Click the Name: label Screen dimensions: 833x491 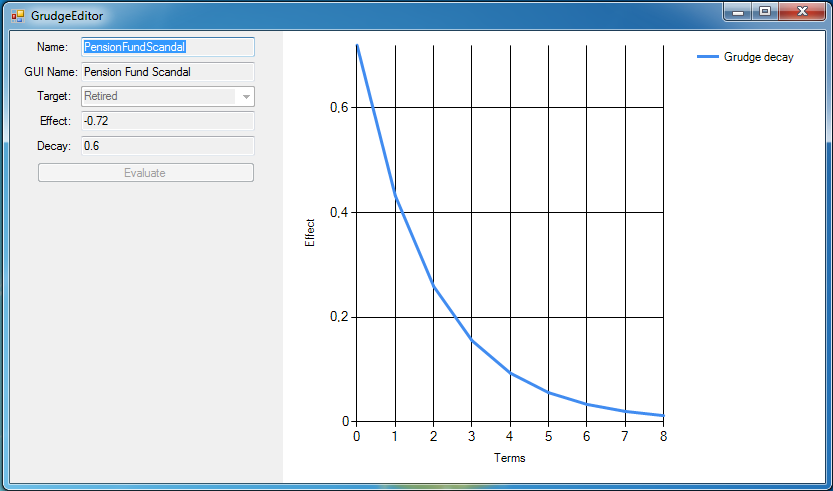pyautogui.click(x=53, y=47)
